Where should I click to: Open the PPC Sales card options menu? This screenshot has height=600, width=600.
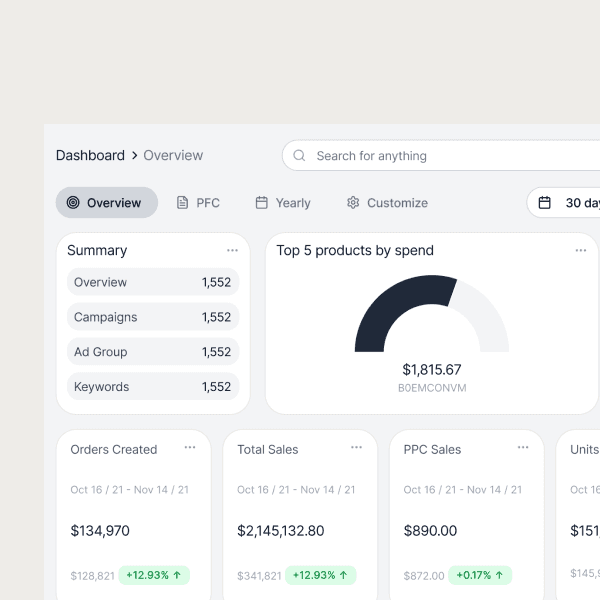(x=523, y=447)
